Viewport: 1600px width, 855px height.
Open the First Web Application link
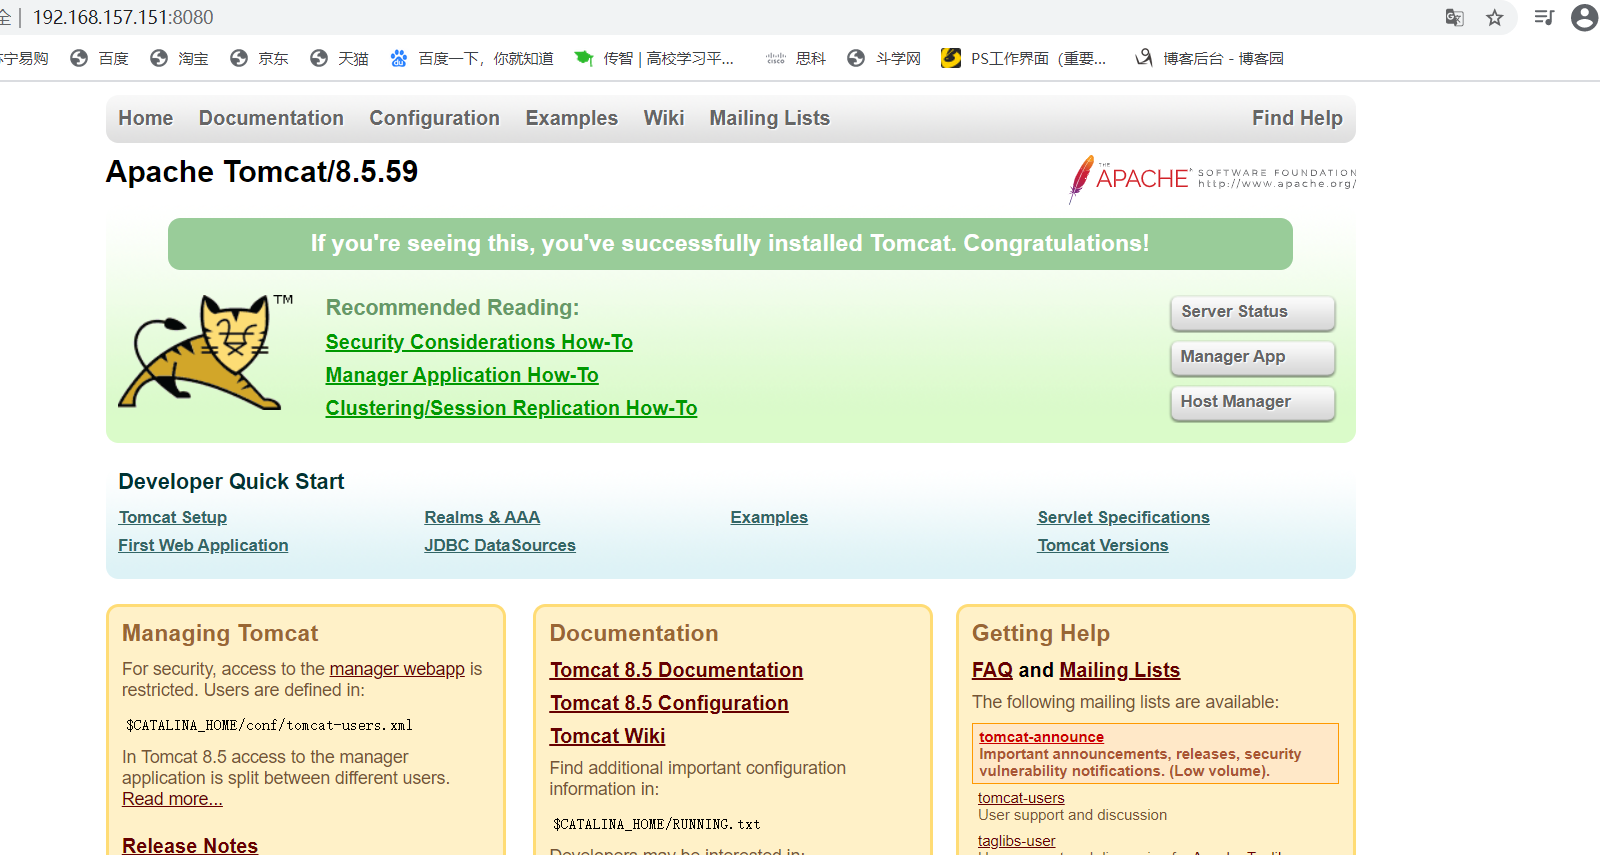point(203,545)
